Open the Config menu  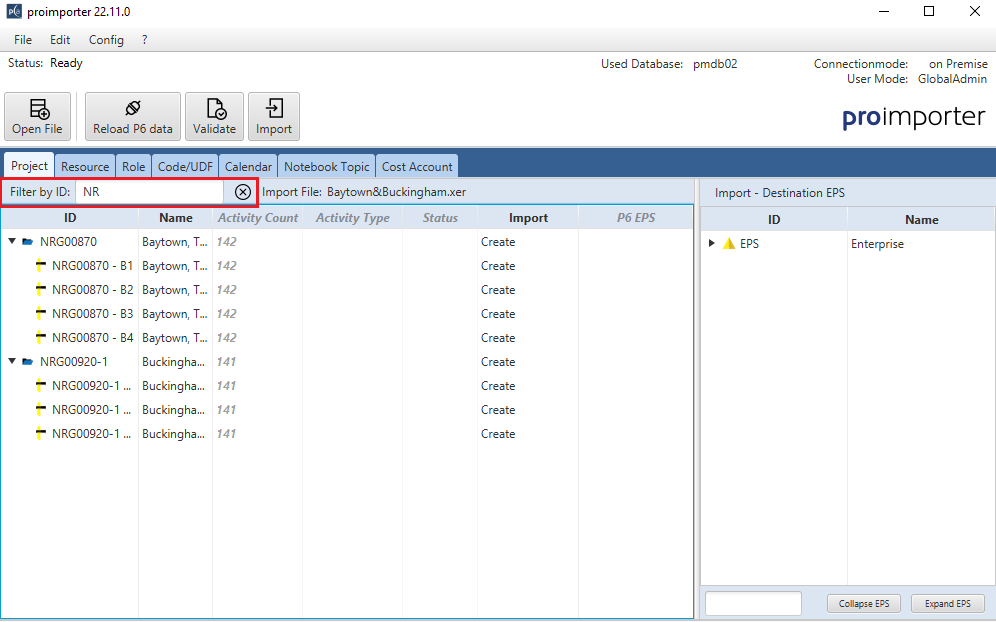106,40
